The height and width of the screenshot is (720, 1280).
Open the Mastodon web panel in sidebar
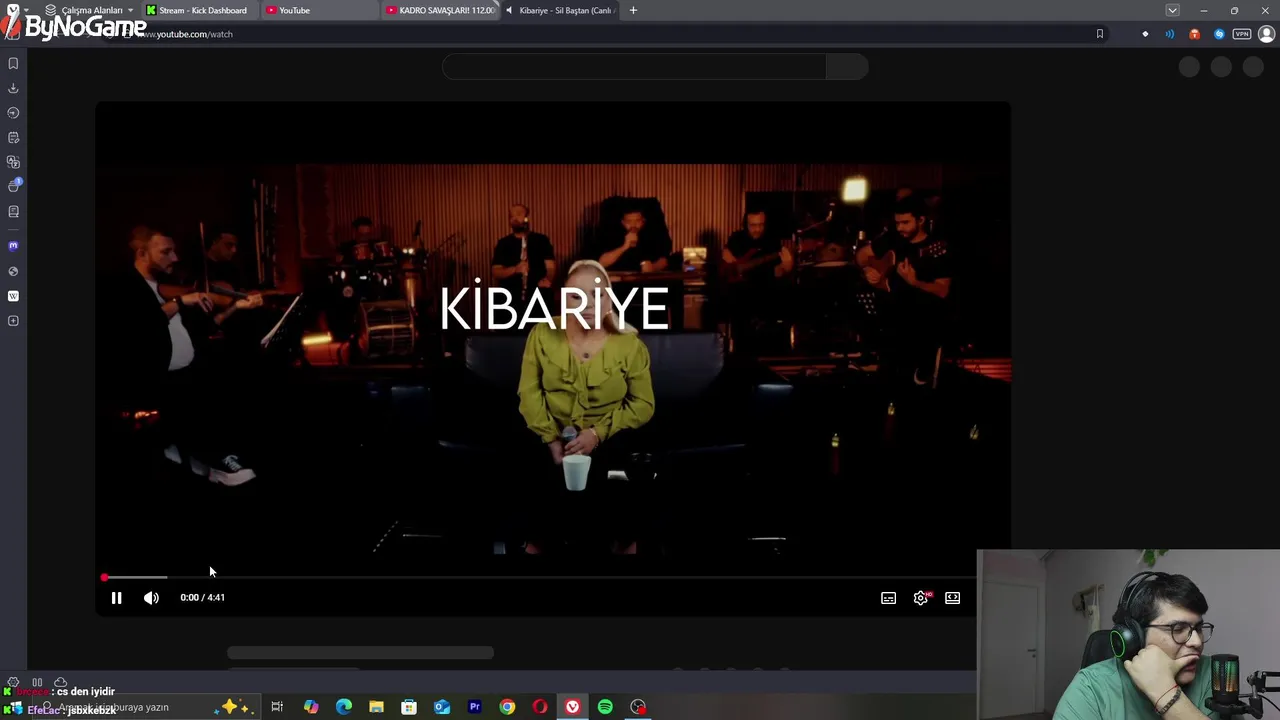[x=13, y=246]
